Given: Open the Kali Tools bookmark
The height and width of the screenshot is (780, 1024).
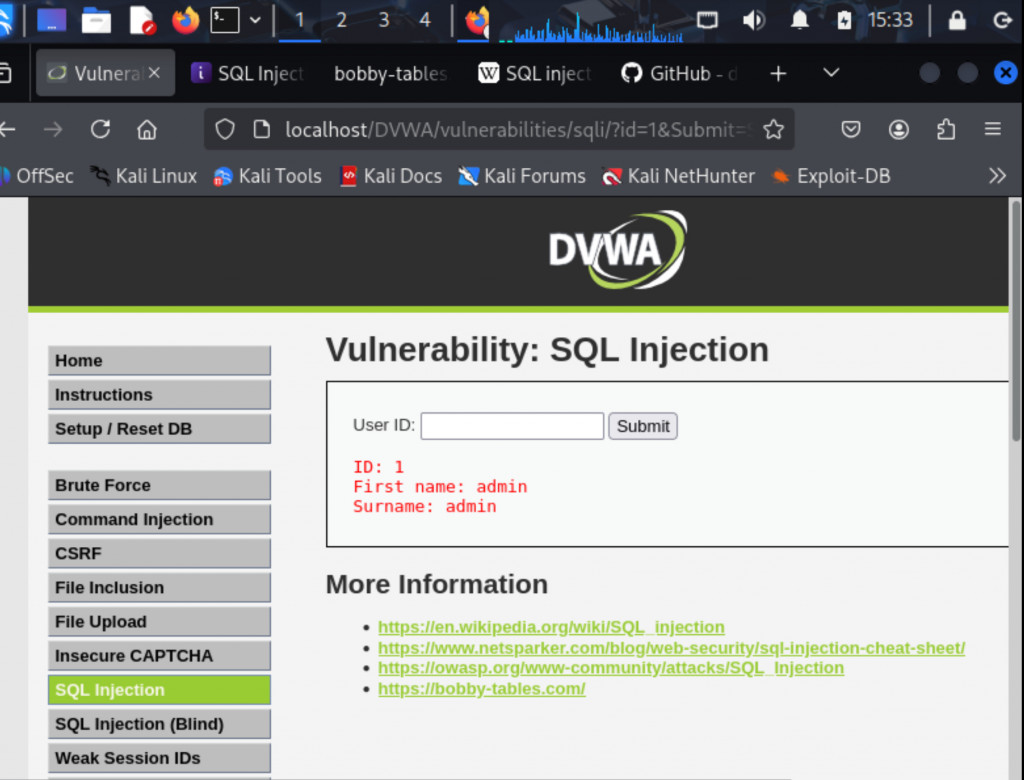Looking at the screenshot, I should point(268,176).
